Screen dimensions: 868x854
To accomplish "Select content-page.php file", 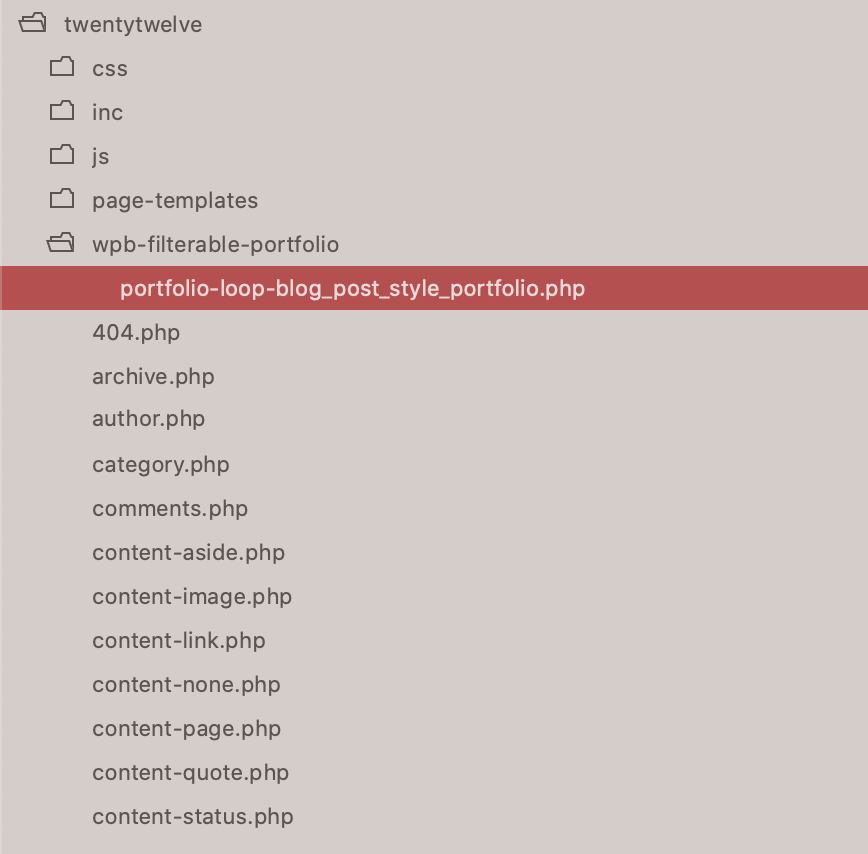I will pos(187,729).
